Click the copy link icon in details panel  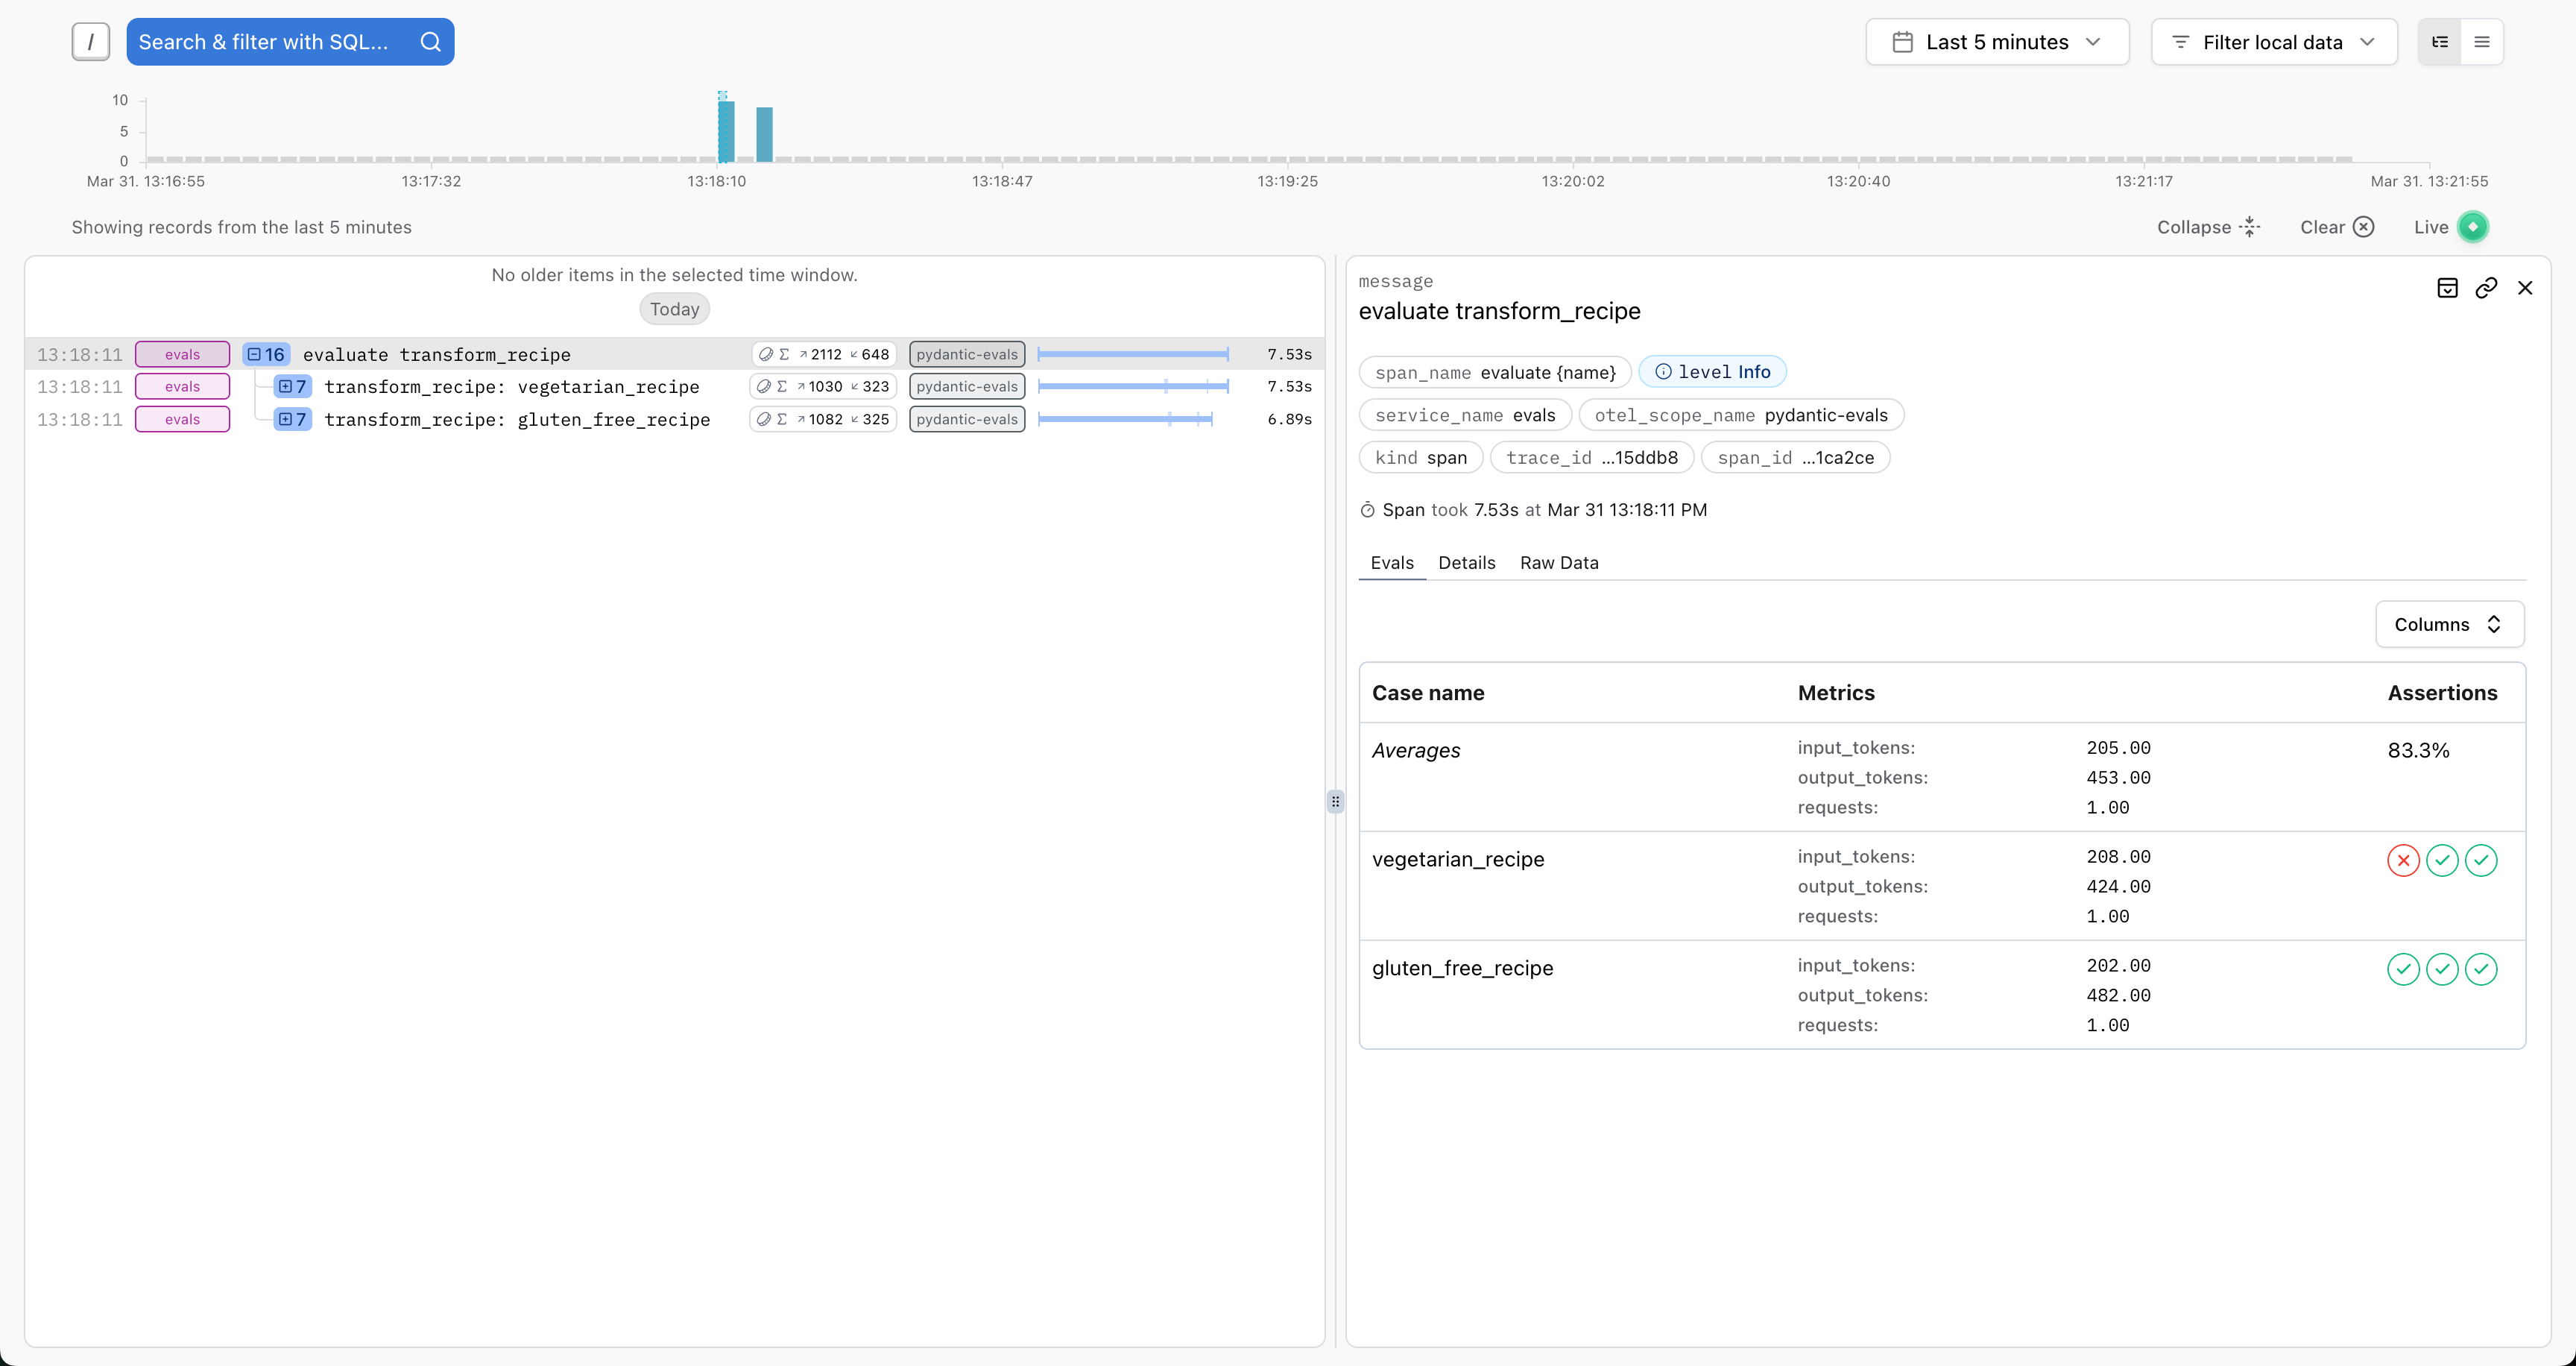click(x=2486, y=288)
